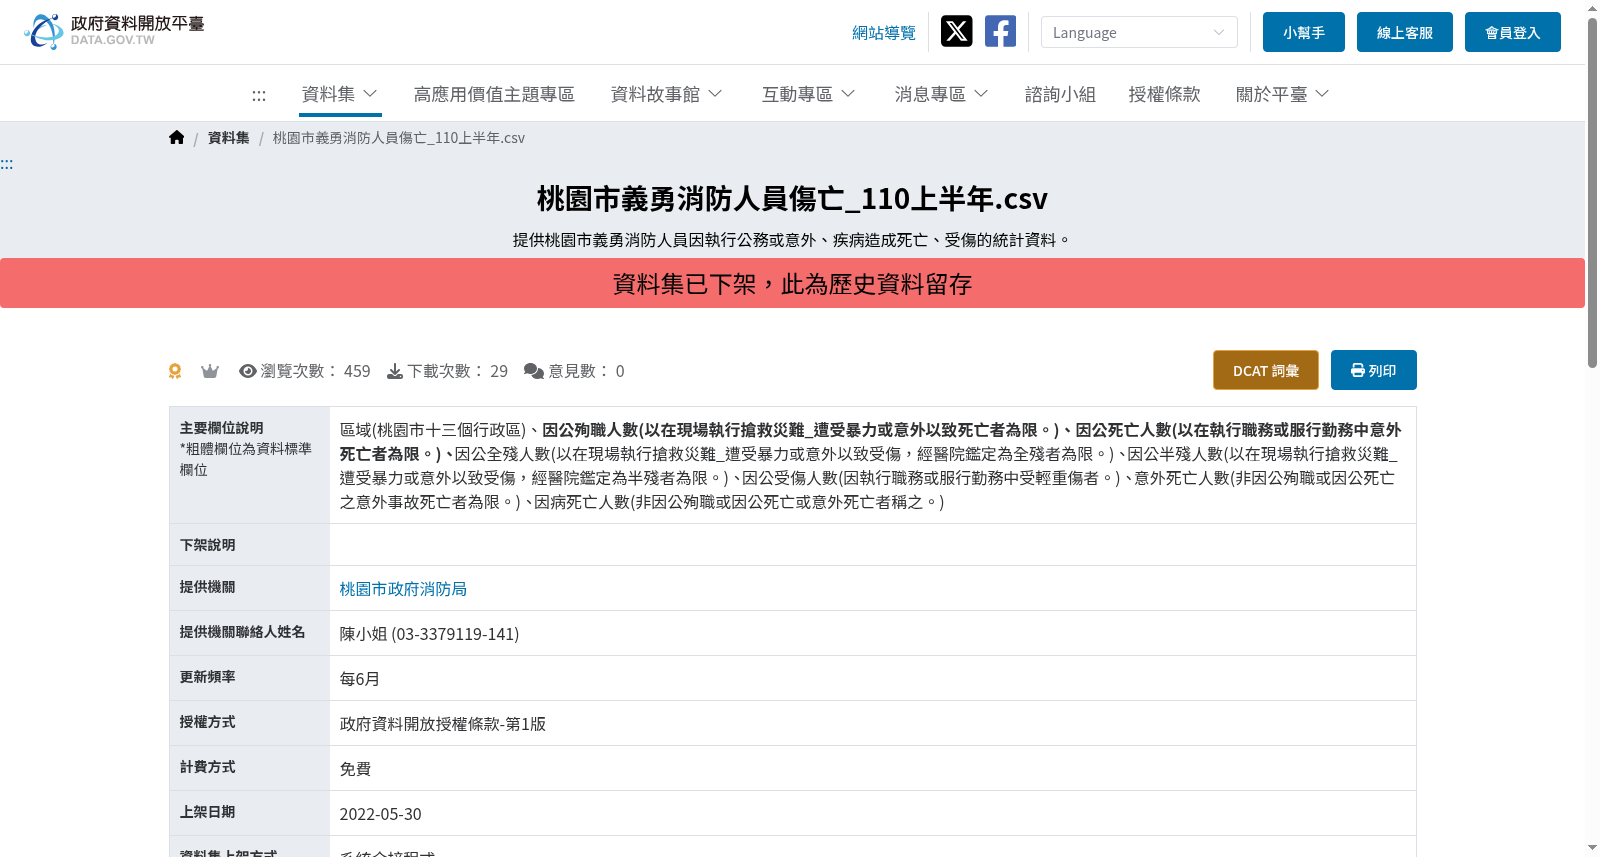Click the eye view-count icon
This screenshot has height=857, width=1600.
[x=248, y=371]
